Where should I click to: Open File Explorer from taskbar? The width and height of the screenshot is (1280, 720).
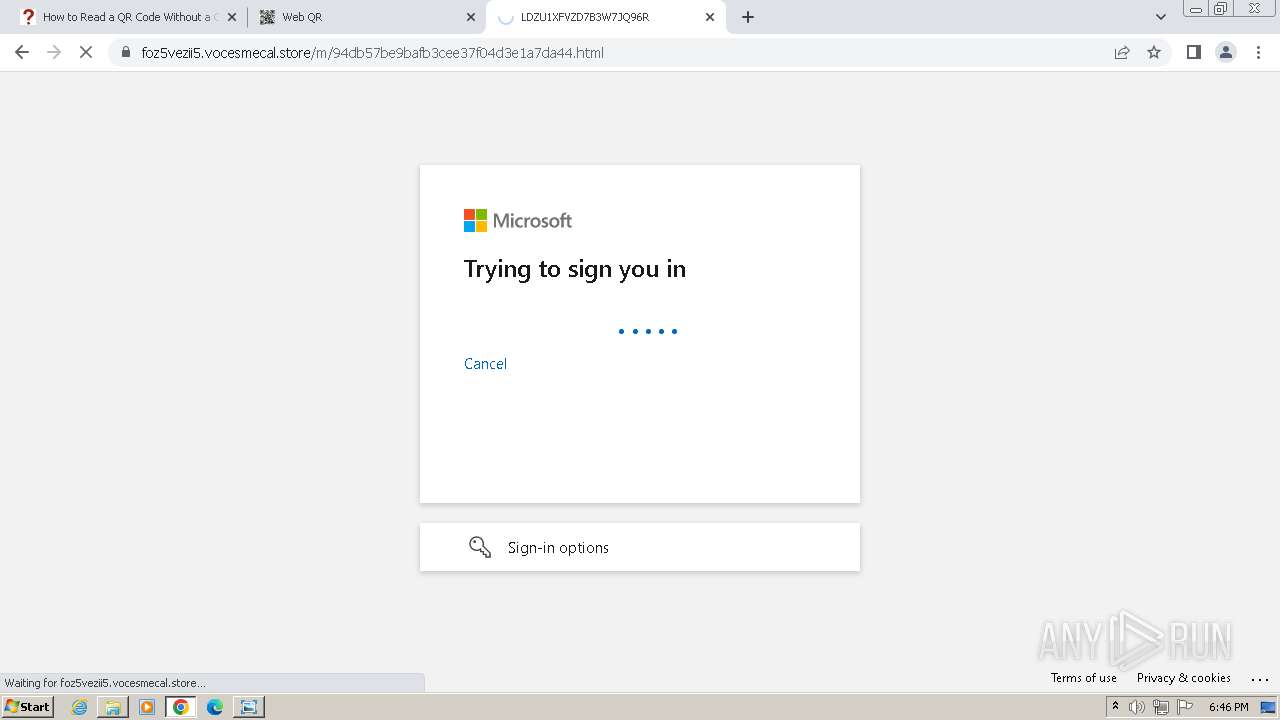(x=113, y=707)
